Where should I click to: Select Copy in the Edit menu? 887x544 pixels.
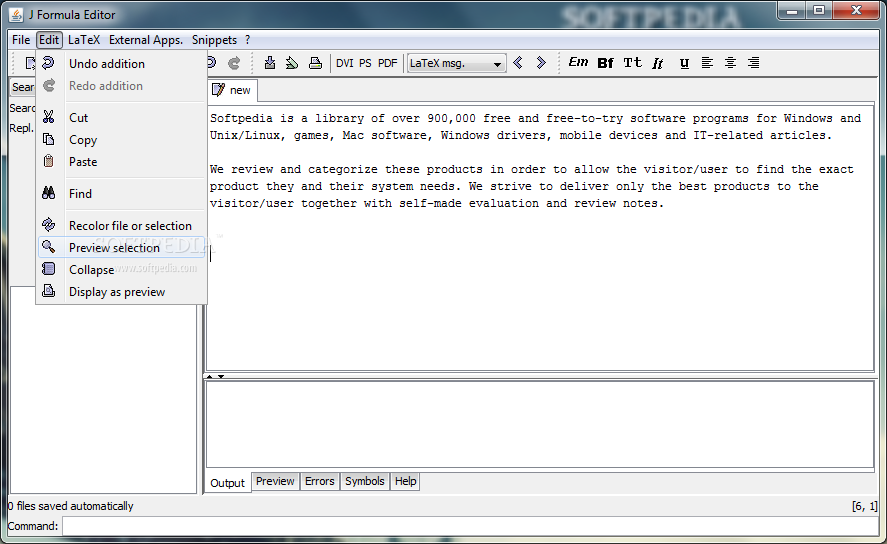(x=122, y=140)
